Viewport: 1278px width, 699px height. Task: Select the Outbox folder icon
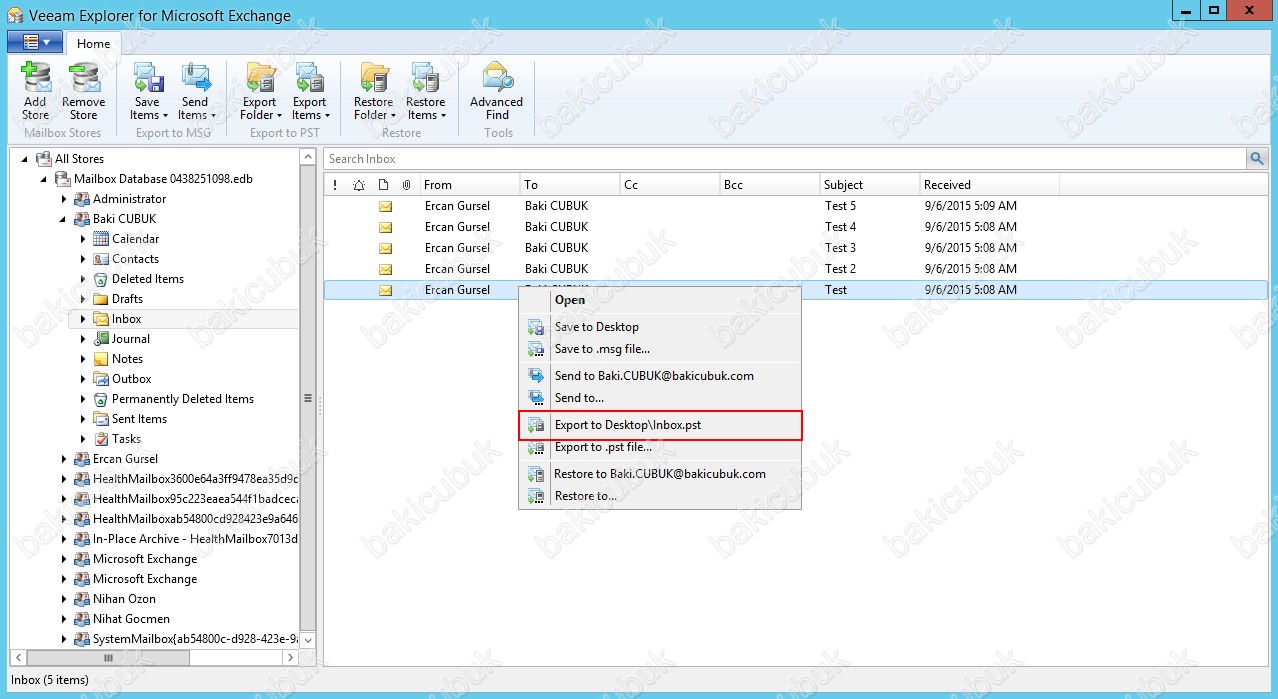pos(100,379)
